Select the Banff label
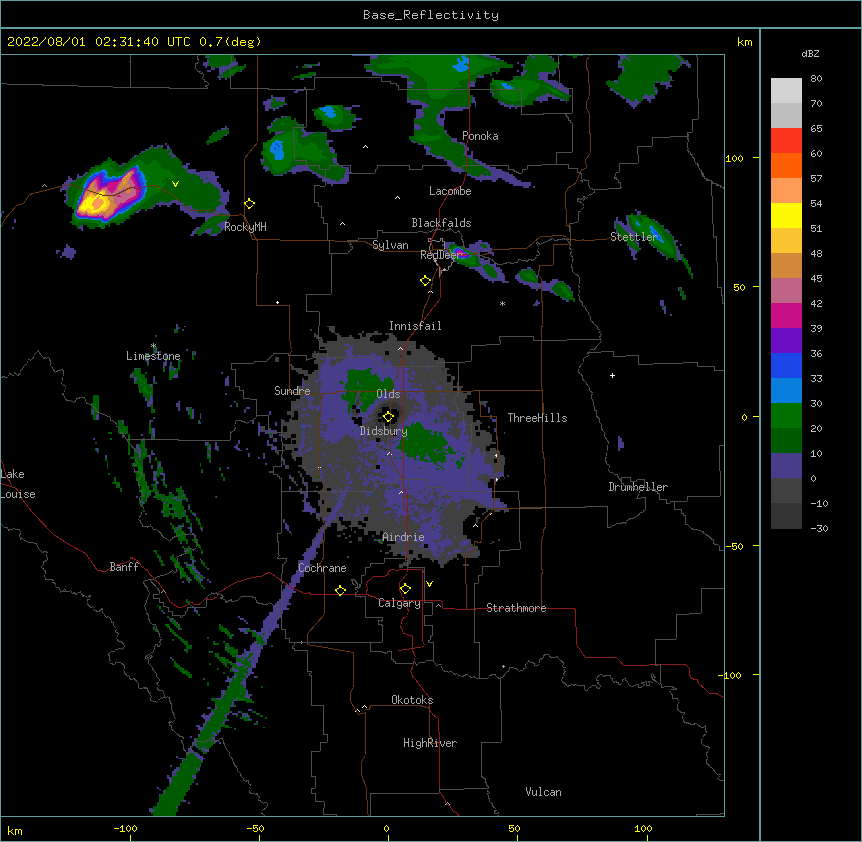 coord(124,567)
